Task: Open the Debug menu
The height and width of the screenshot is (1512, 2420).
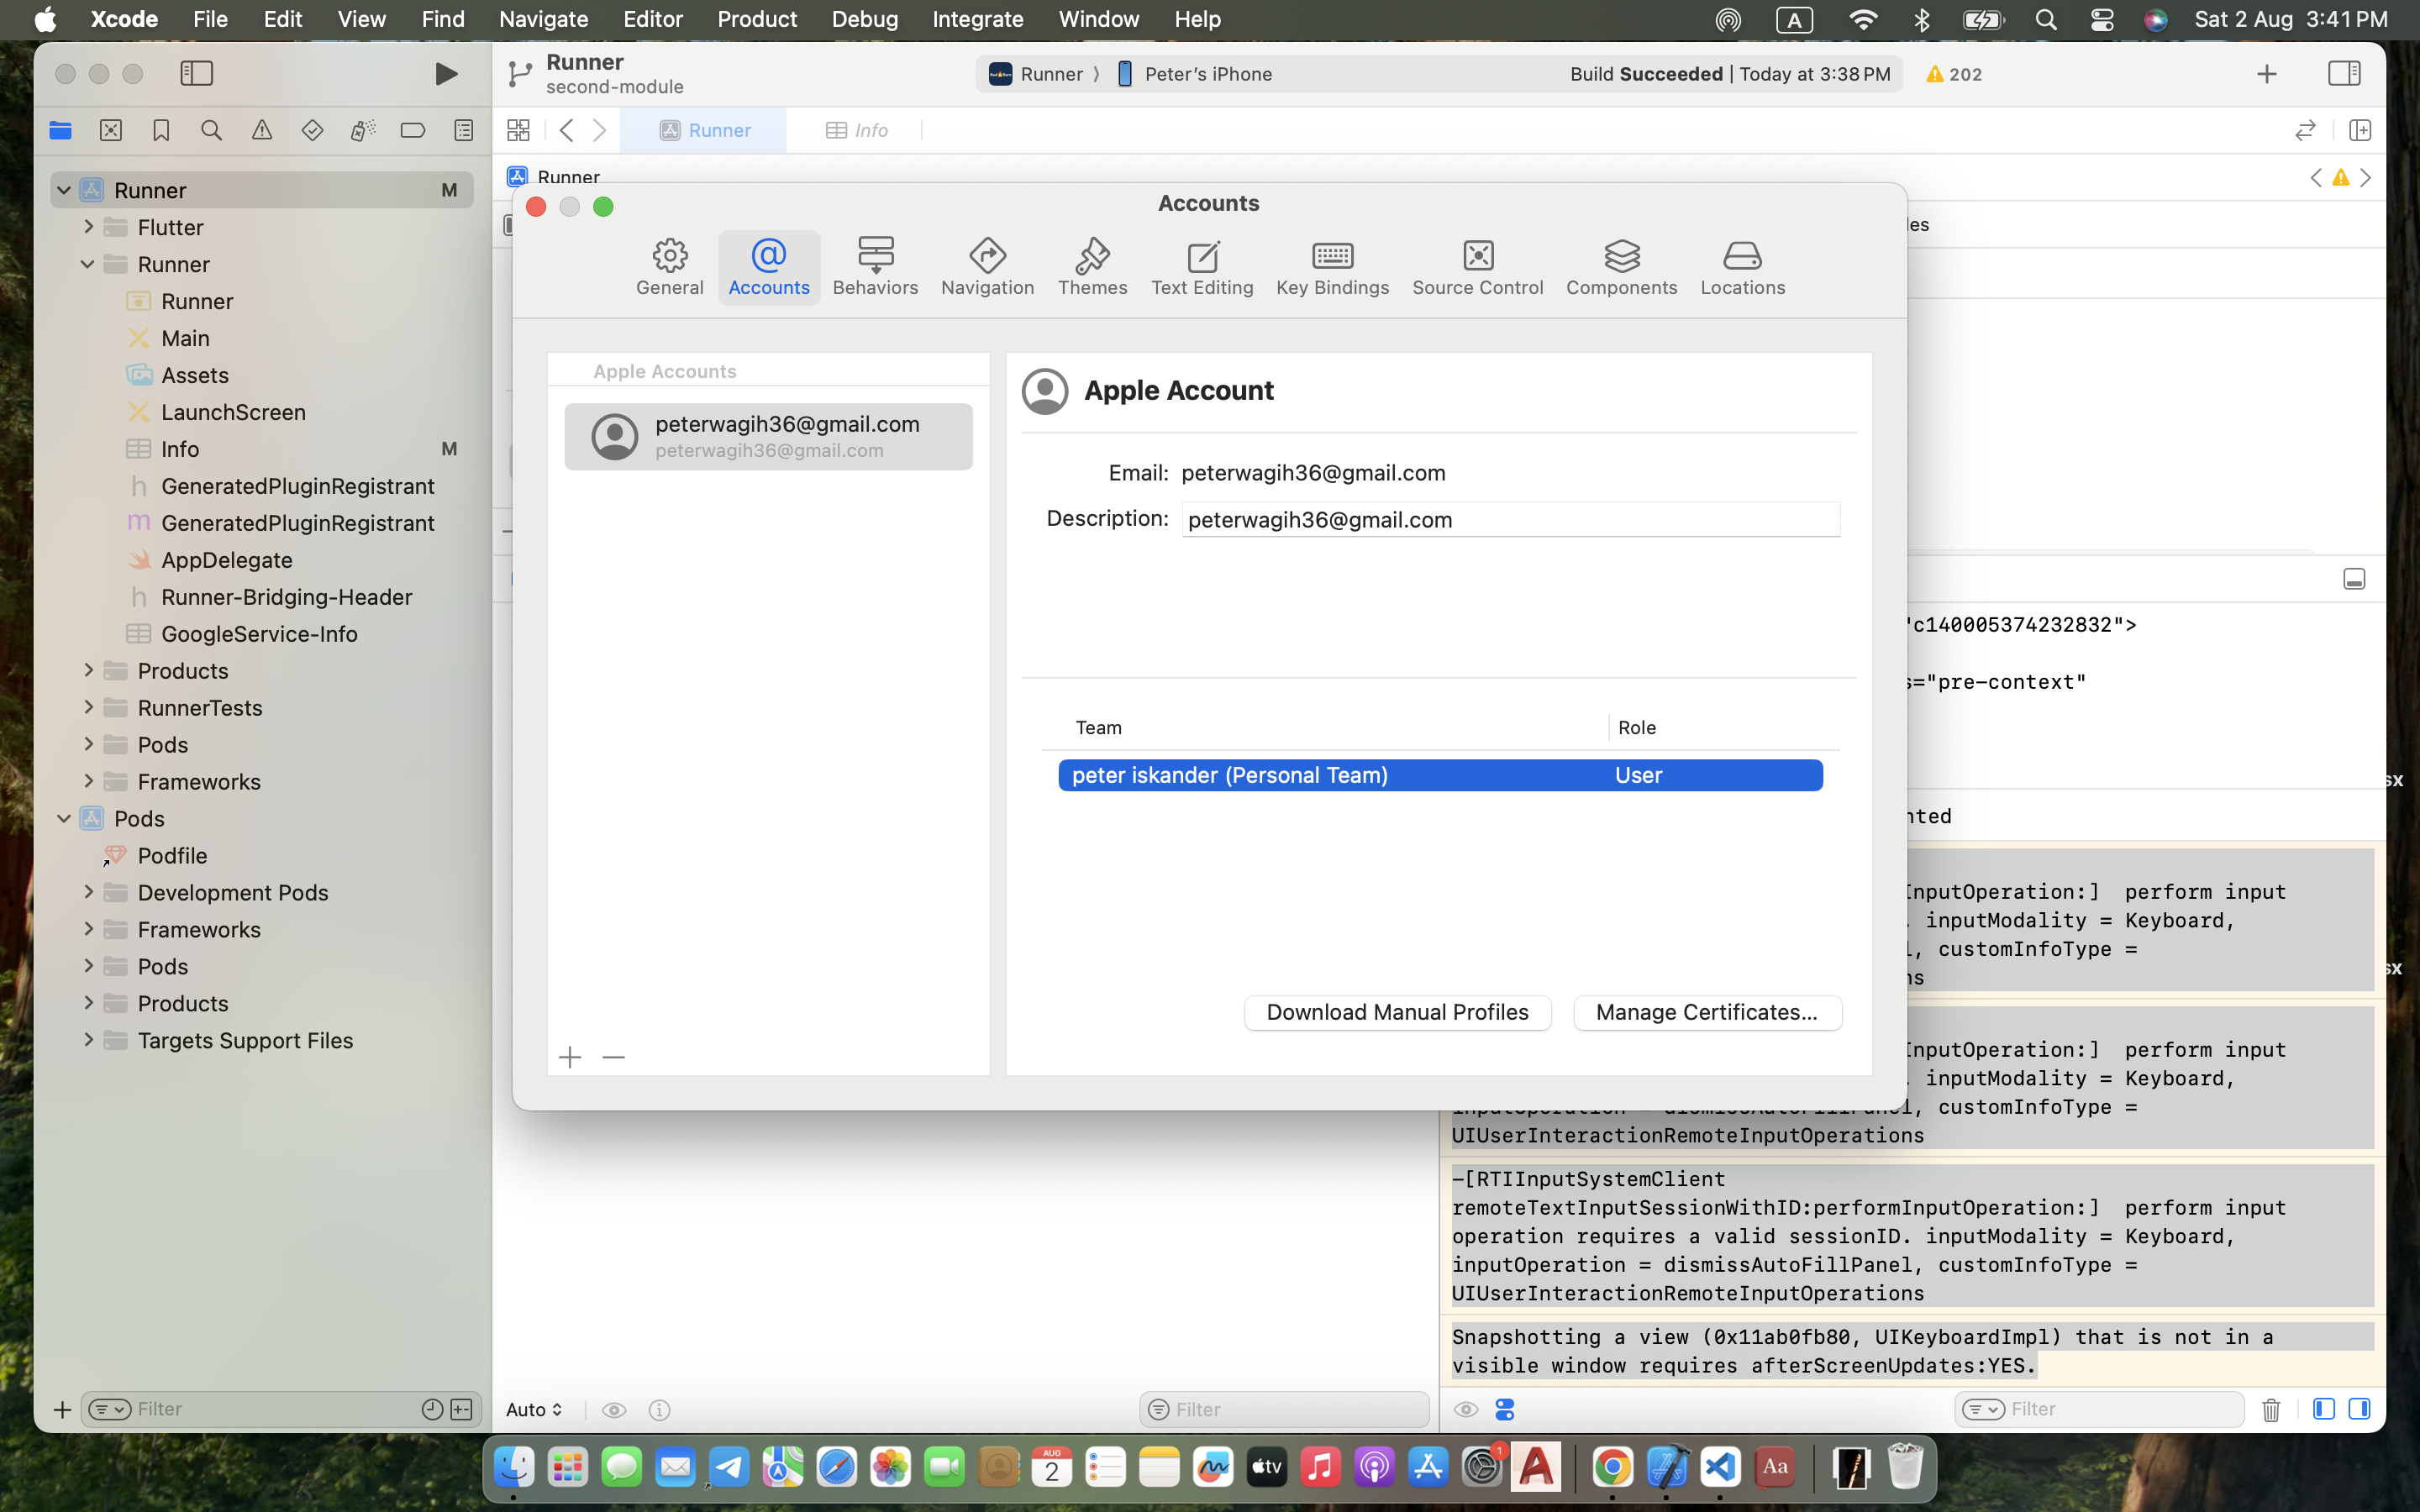Action: tap(864, 19)
